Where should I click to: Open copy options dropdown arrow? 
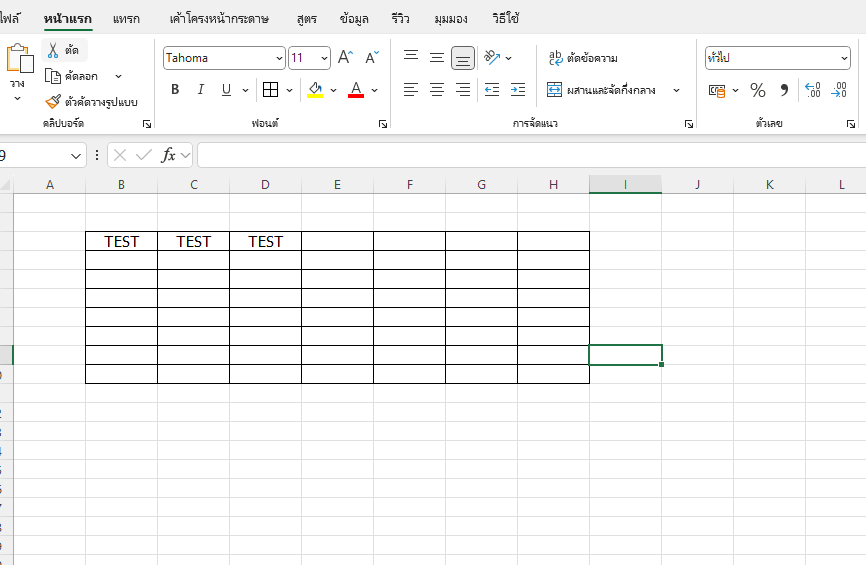(118, 76)
